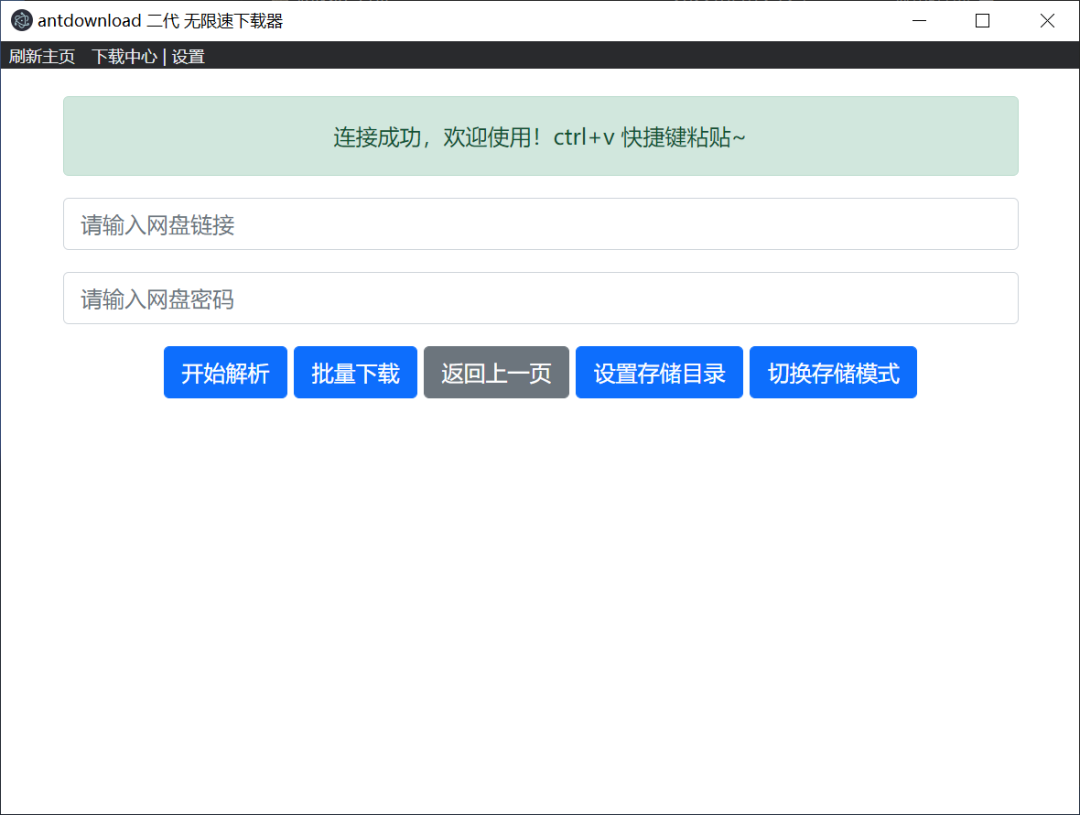Select the 刷新主页 menu item

point(42,57)
